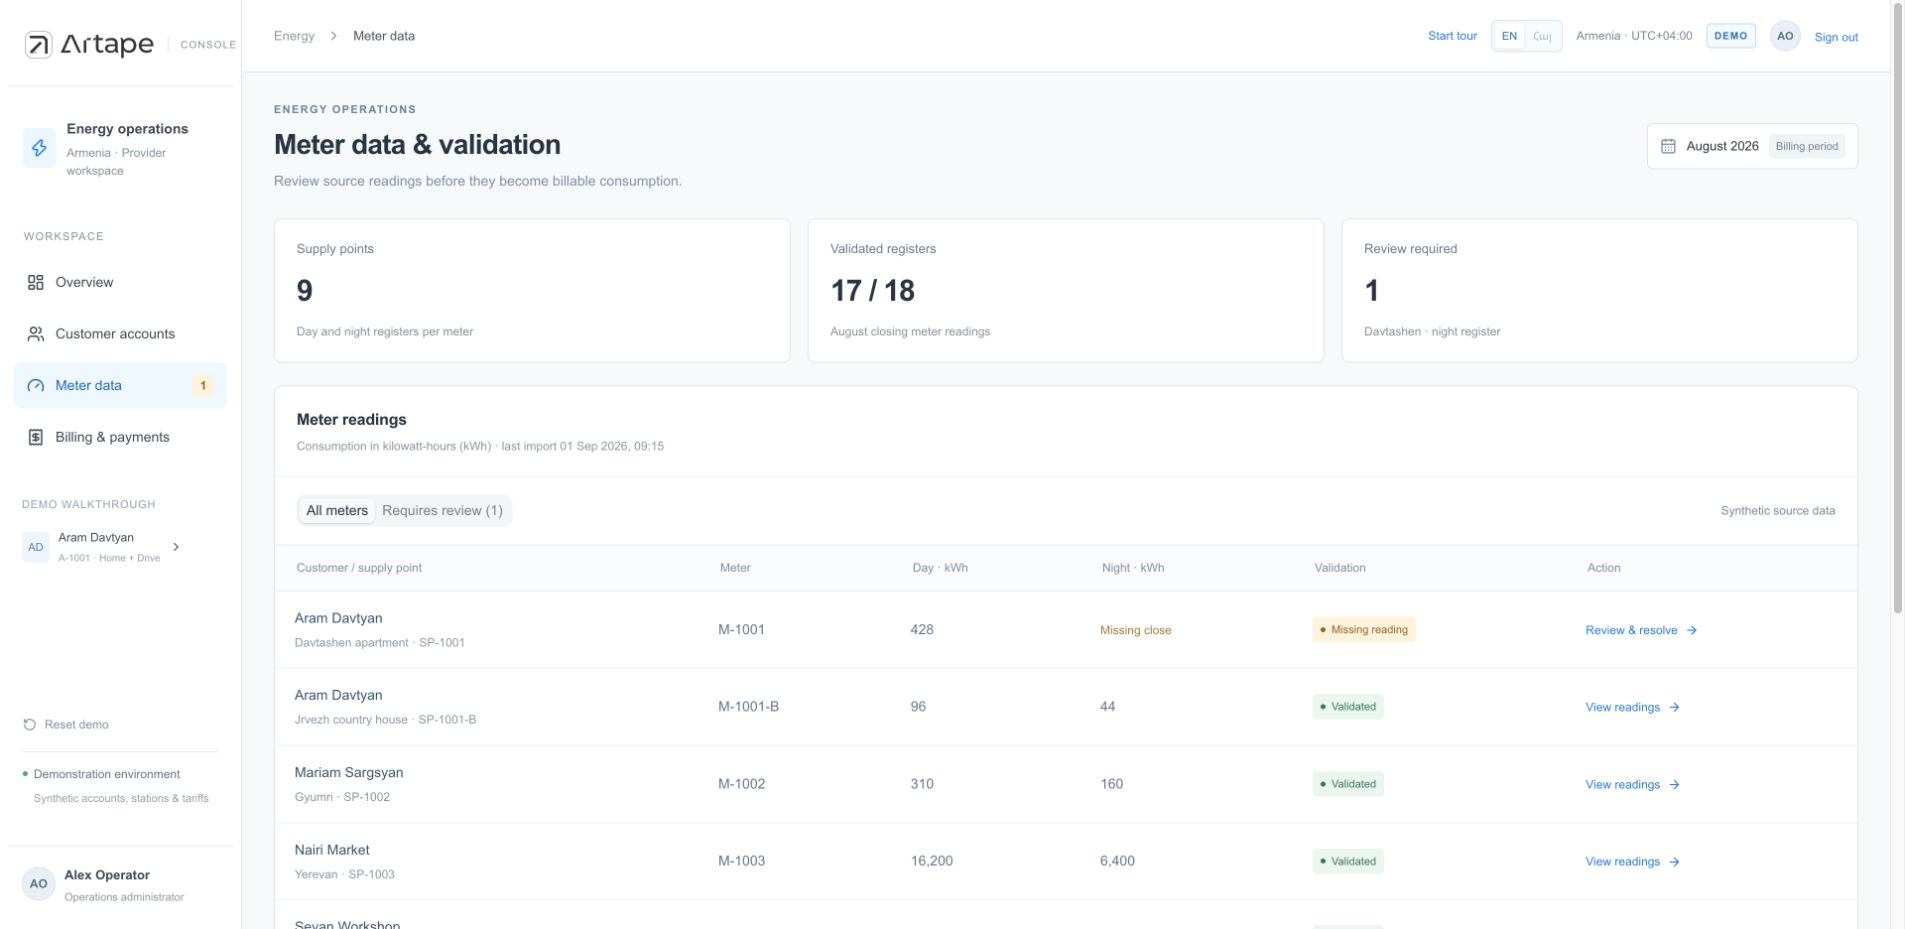Click the Validation column header
This screenshot has height=929, width=1905.
(x=1340, y=568)
